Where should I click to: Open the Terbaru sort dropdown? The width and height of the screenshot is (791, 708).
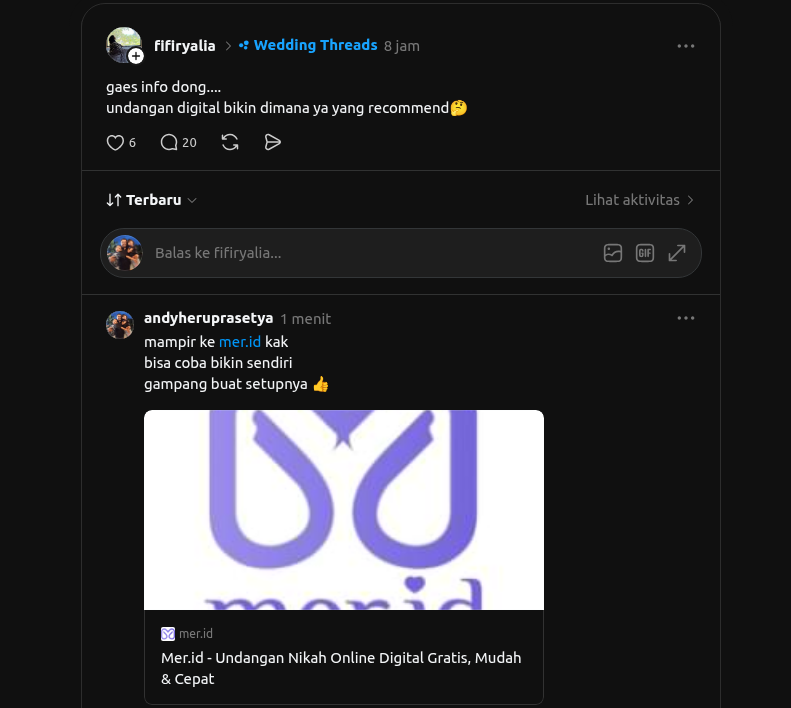pyautogui.click(x=151, y=200)
